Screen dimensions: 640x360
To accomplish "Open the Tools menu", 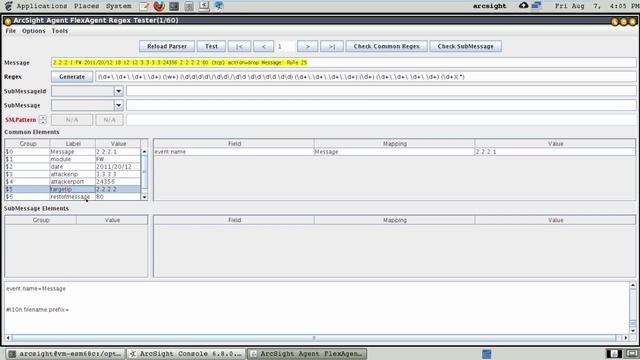I will tap(60, 31).
